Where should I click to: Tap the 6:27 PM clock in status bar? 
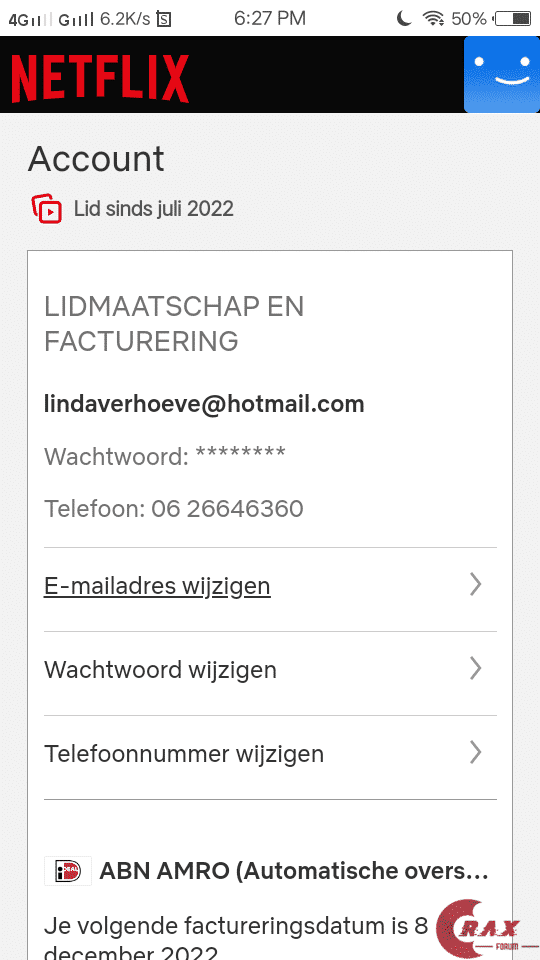point(270,18)
